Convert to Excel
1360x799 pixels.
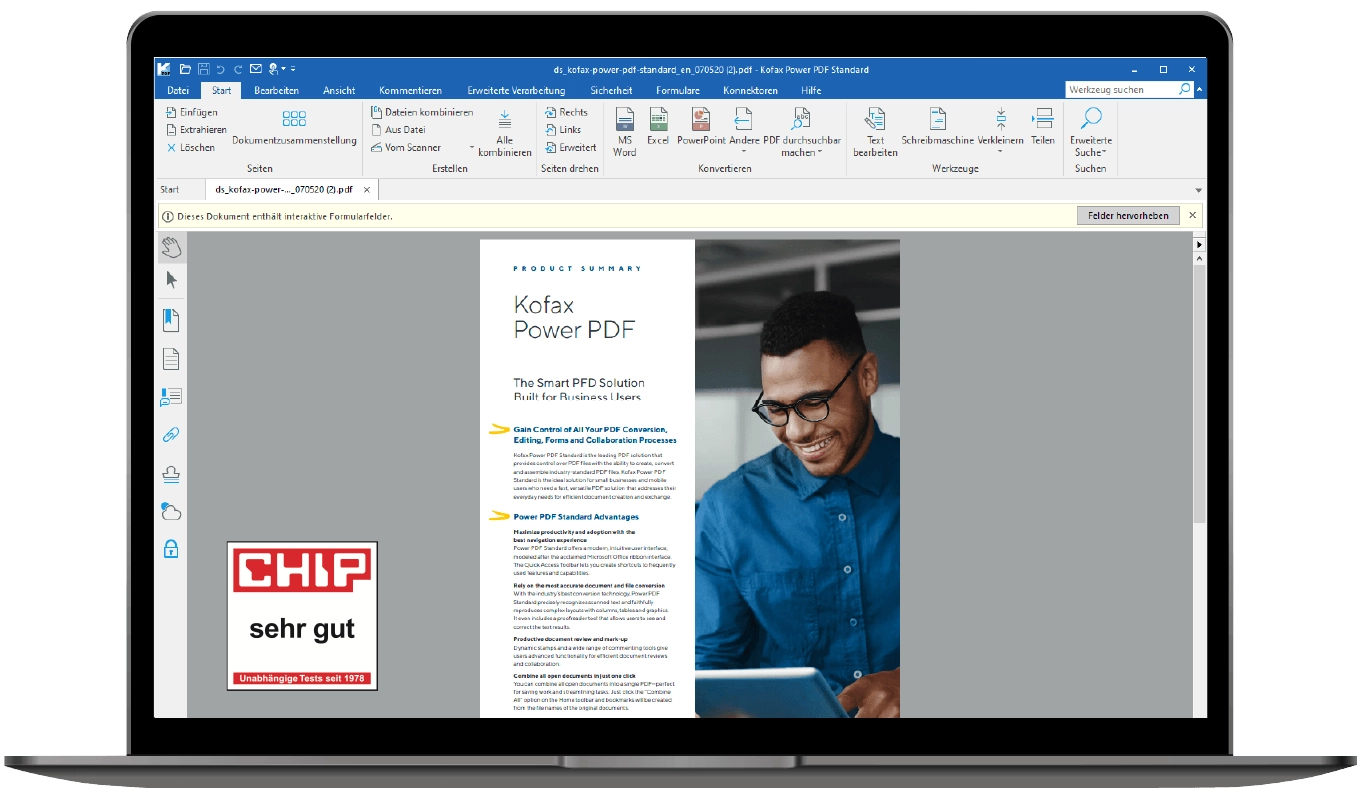[x=658, y=127]
